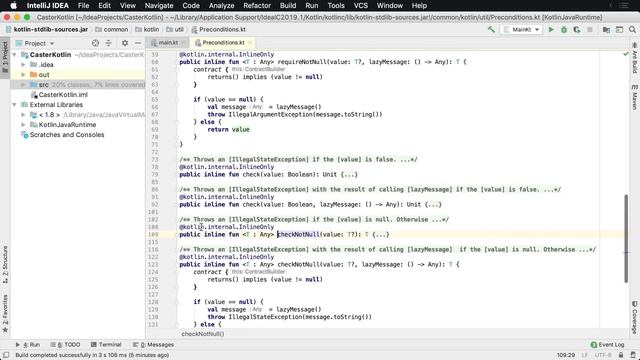This screenshot has width=640, height=360.
Task: Run MainKt with the green play icon
Action: point(551,29)
